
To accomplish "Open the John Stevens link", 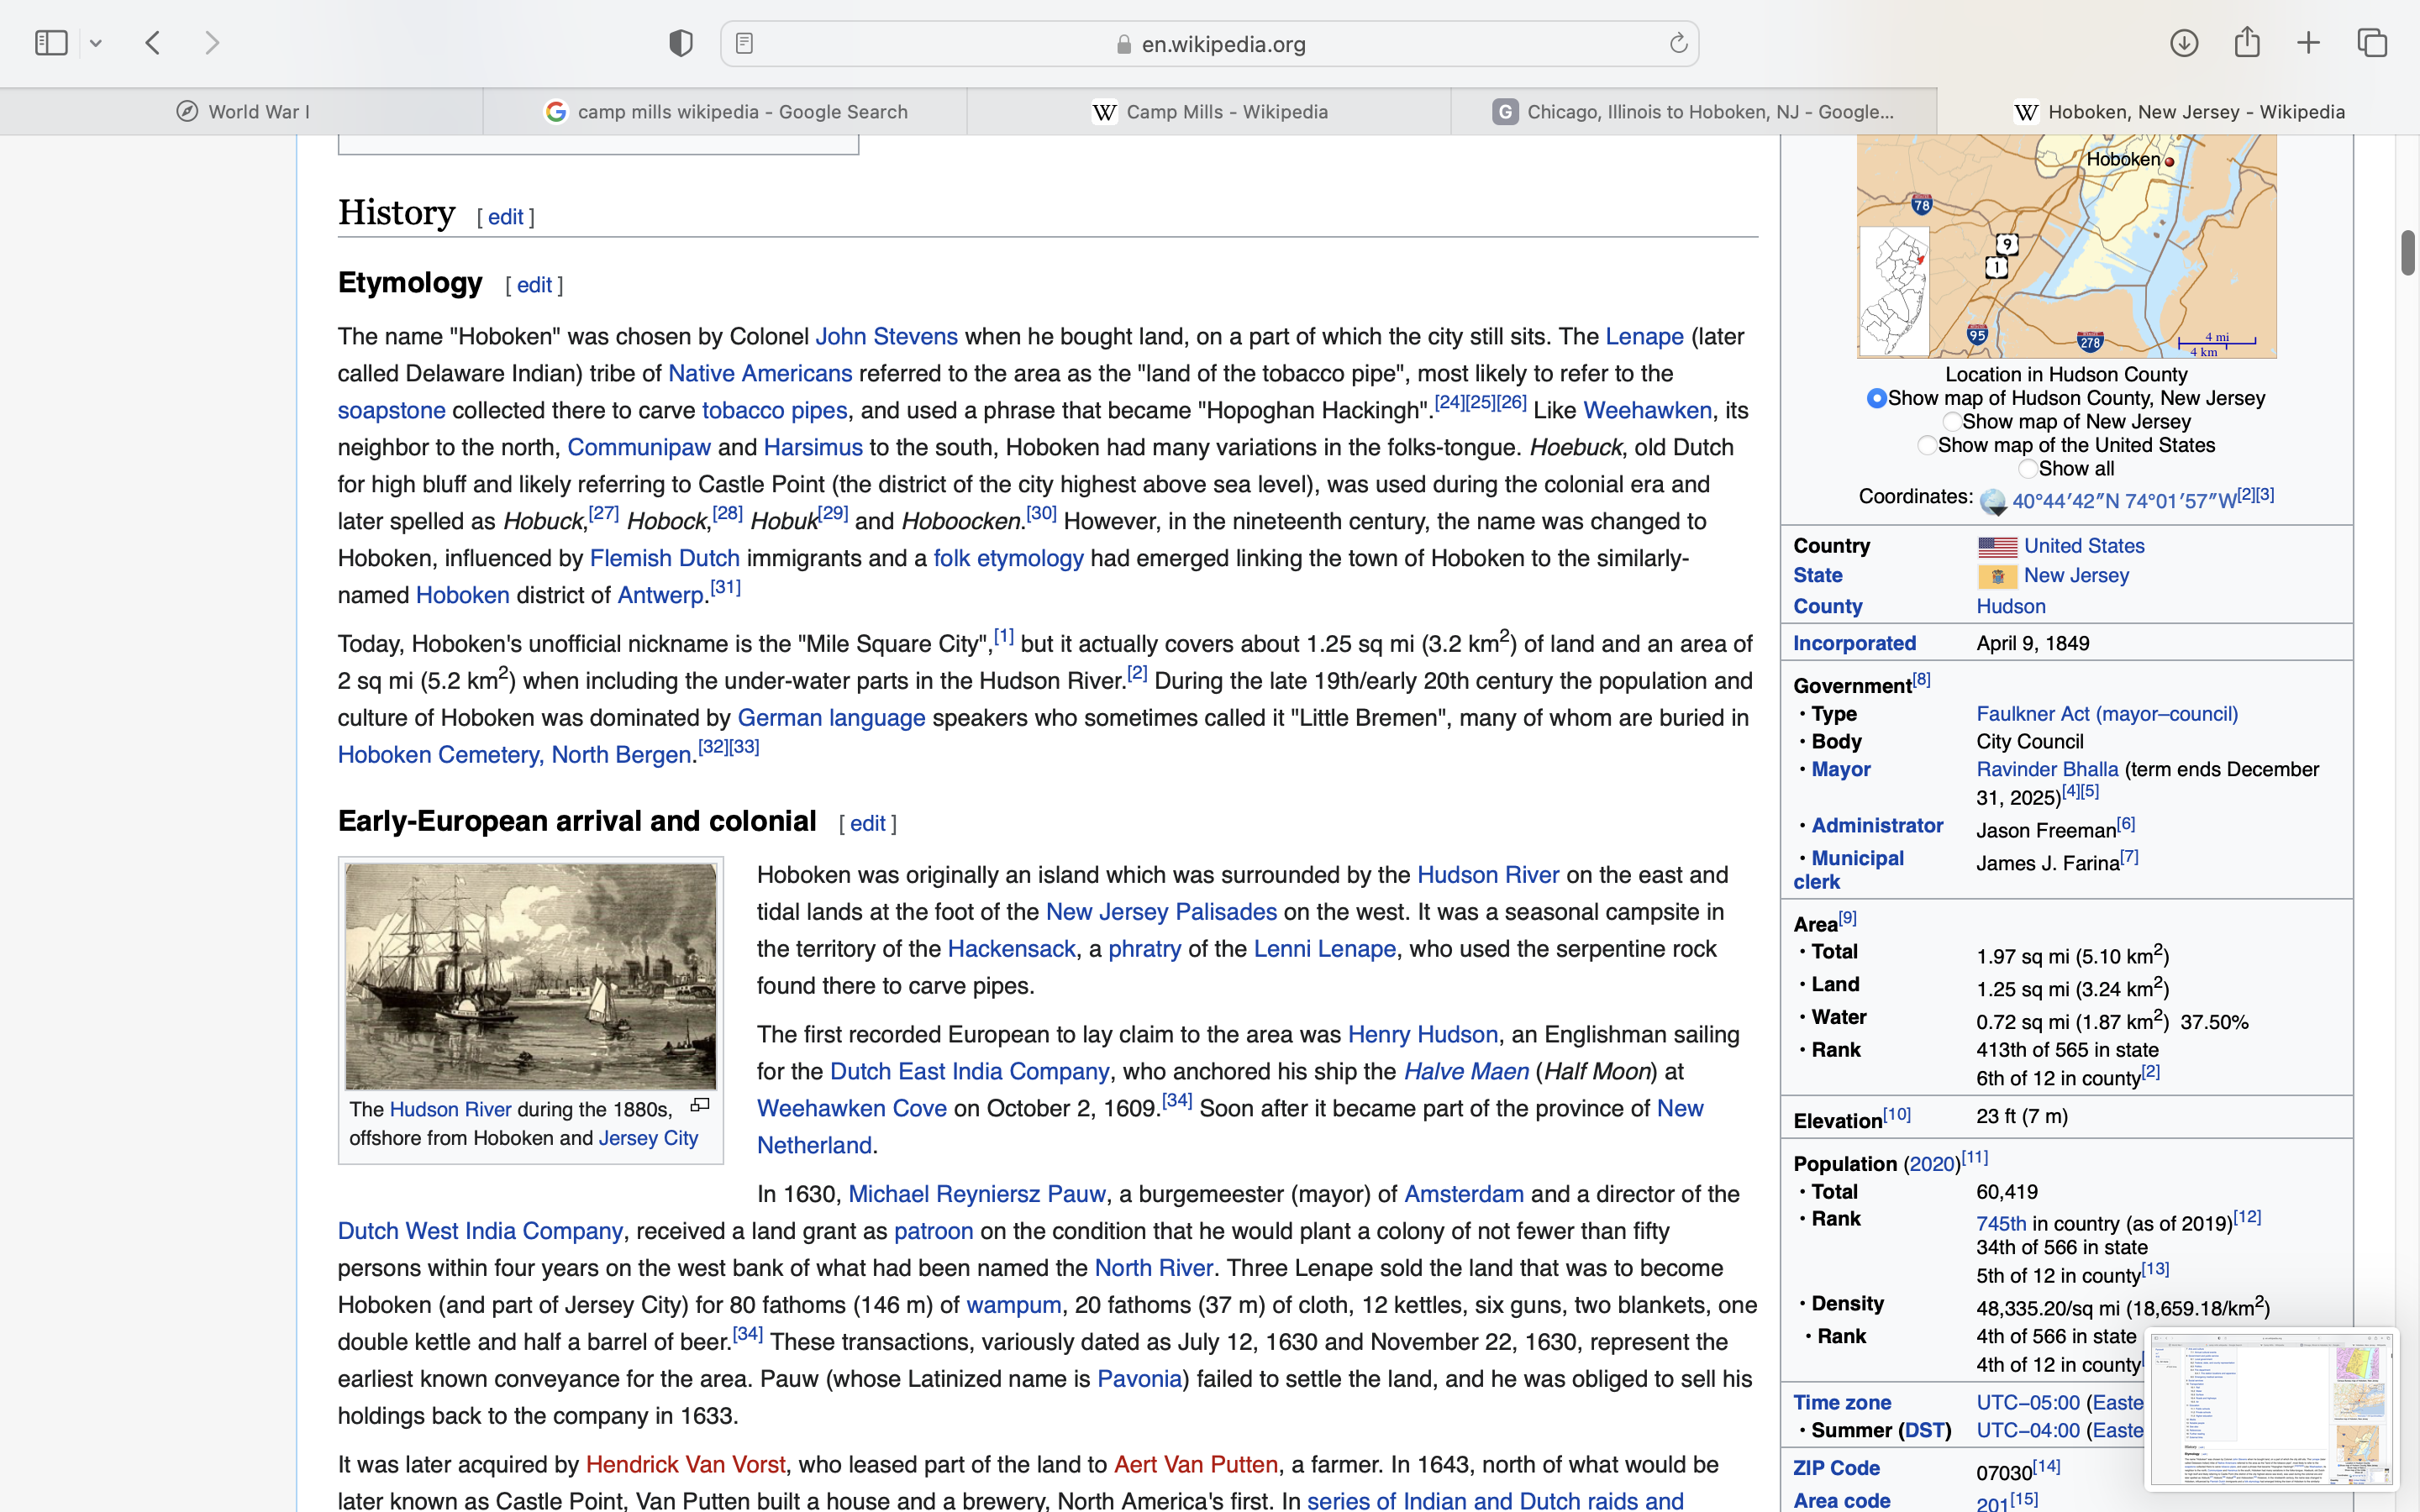I will click(886, 336).
